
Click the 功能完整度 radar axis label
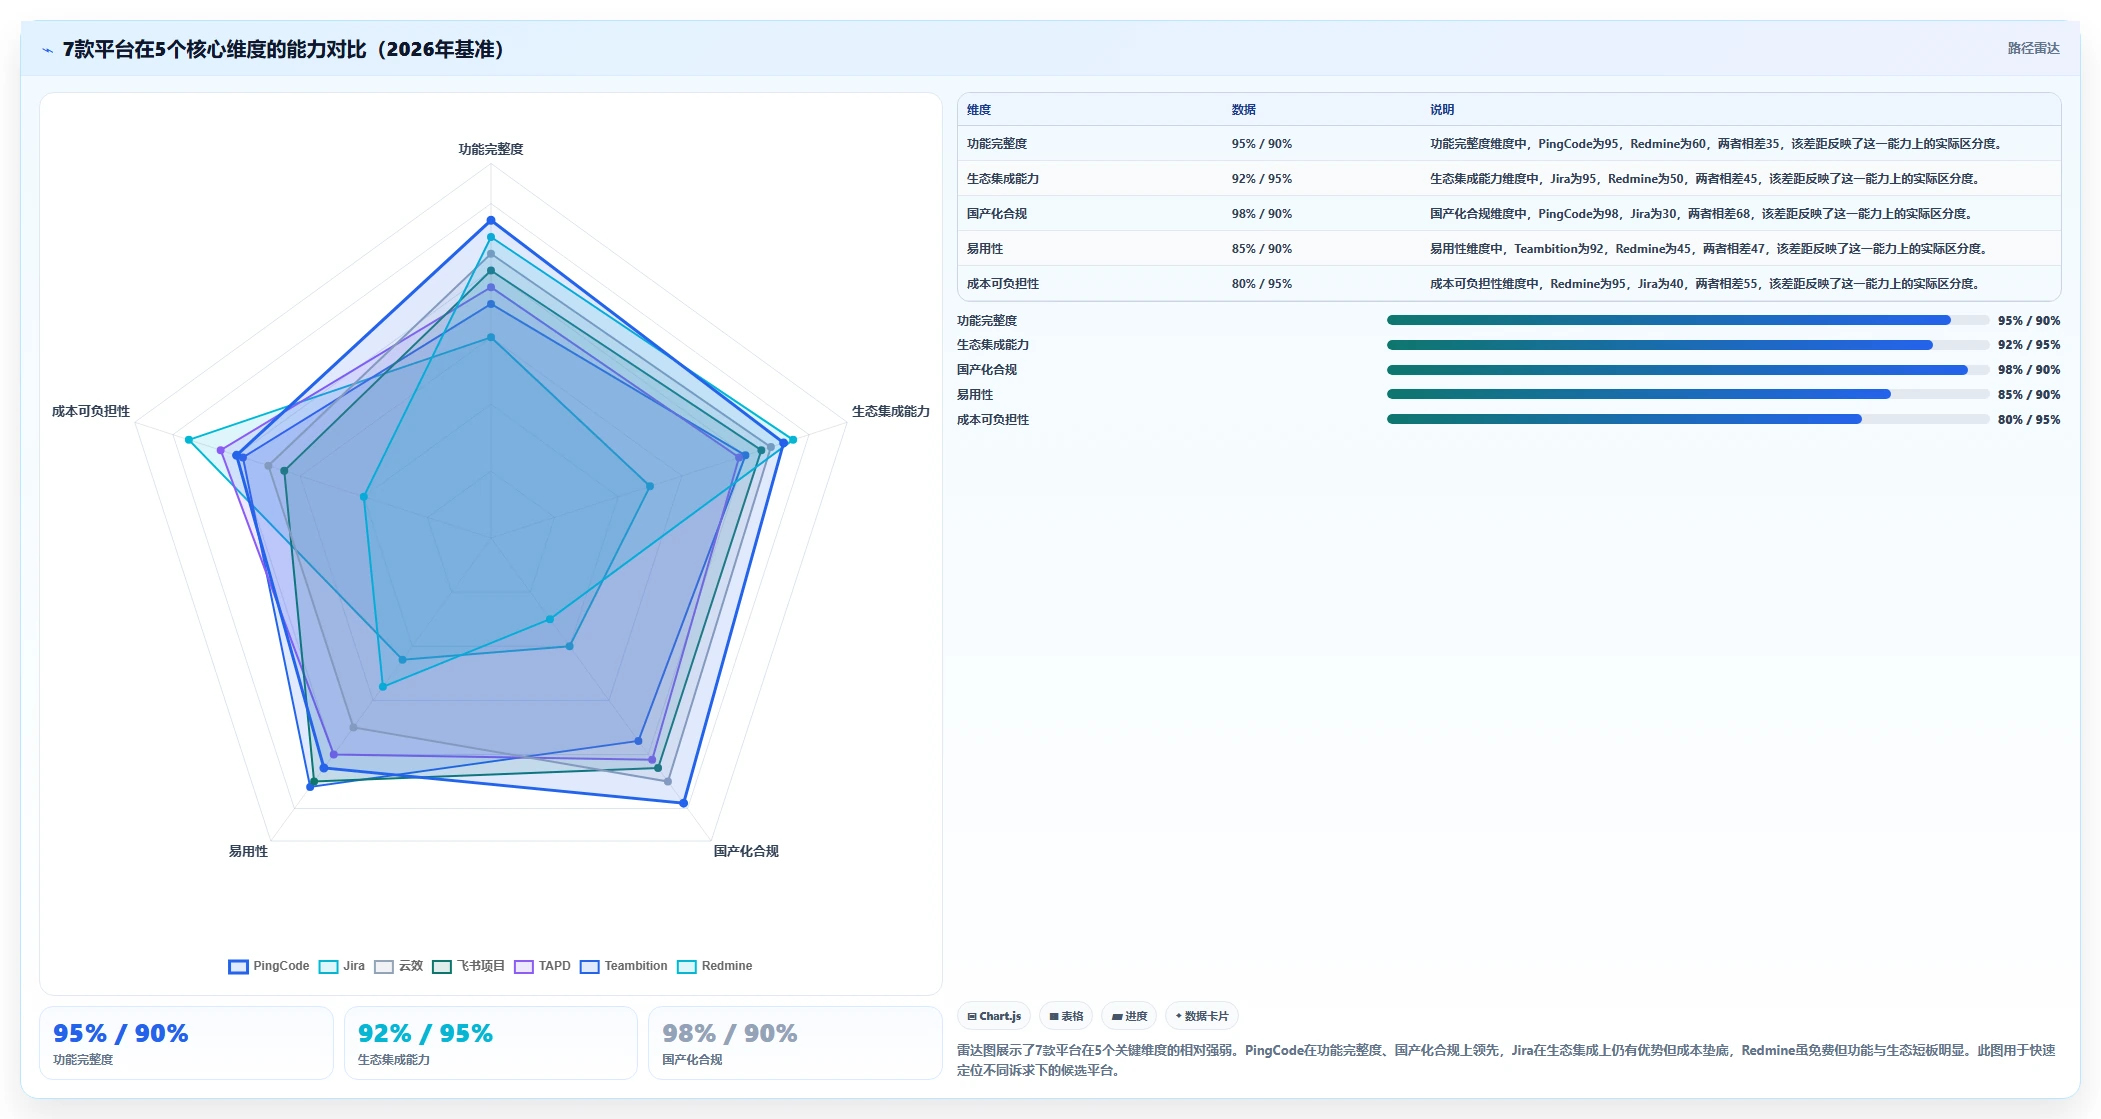(x=490, y=149)
